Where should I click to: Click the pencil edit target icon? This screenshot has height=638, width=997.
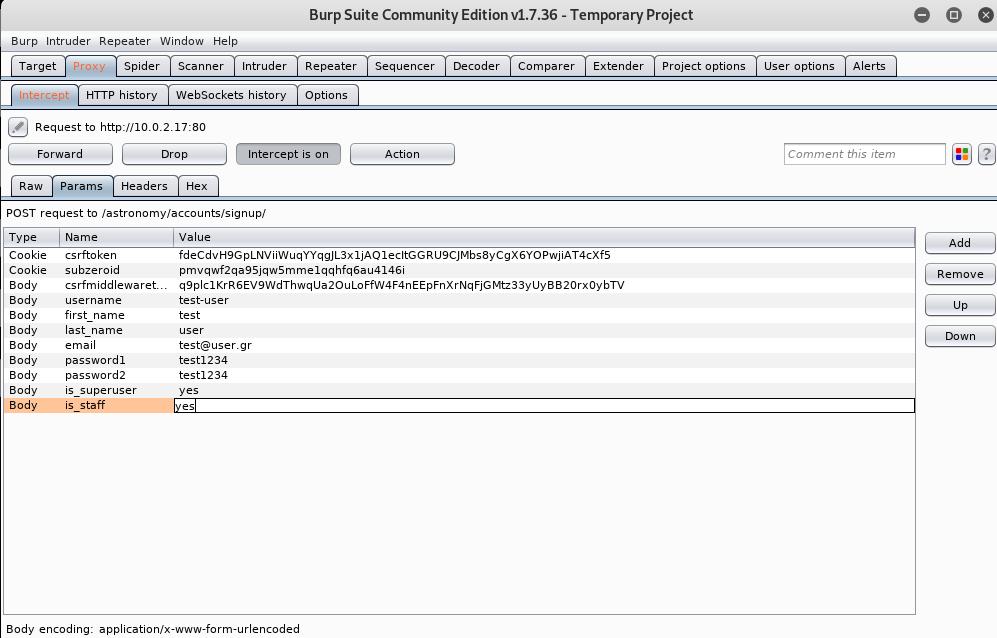18,127
